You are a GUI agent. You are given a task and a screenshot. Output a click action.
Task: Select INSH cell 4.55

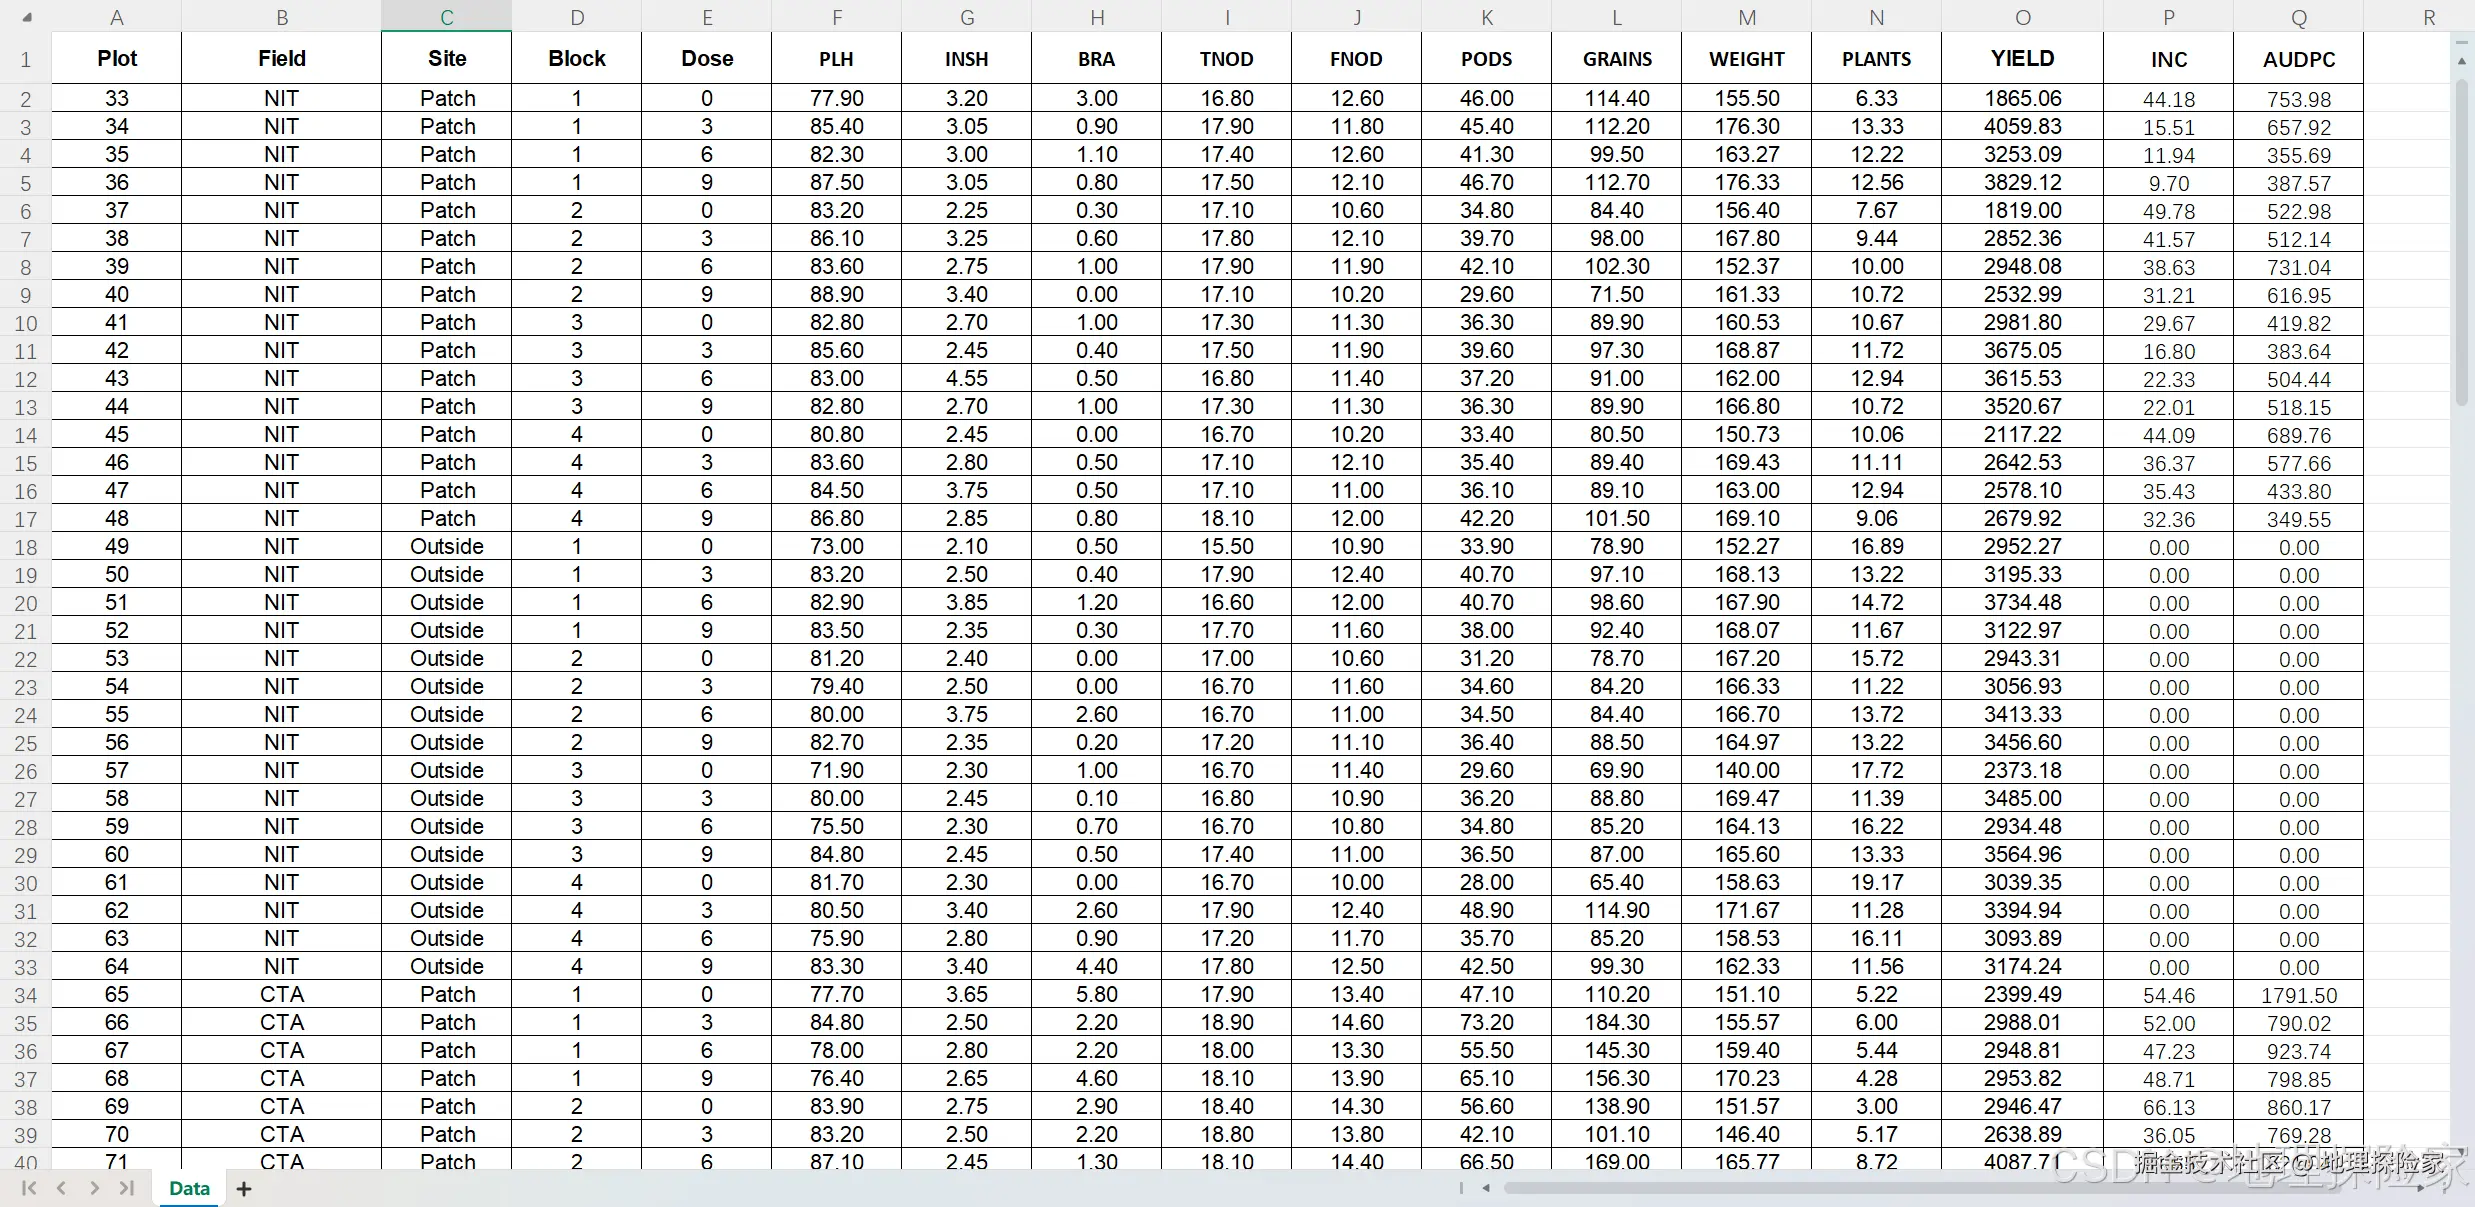click(x=967, y=379)
